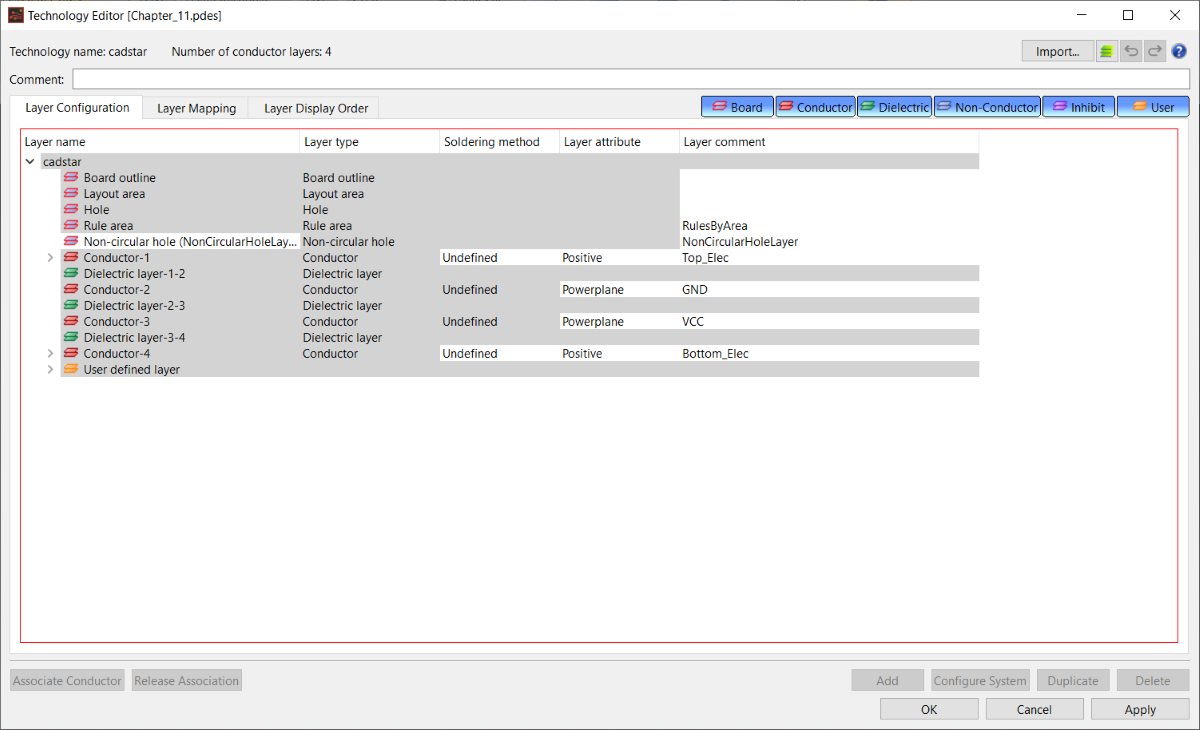Screen dimensions: 1200x730
Task: Click the Add button
Action: [x=887, y=681]
